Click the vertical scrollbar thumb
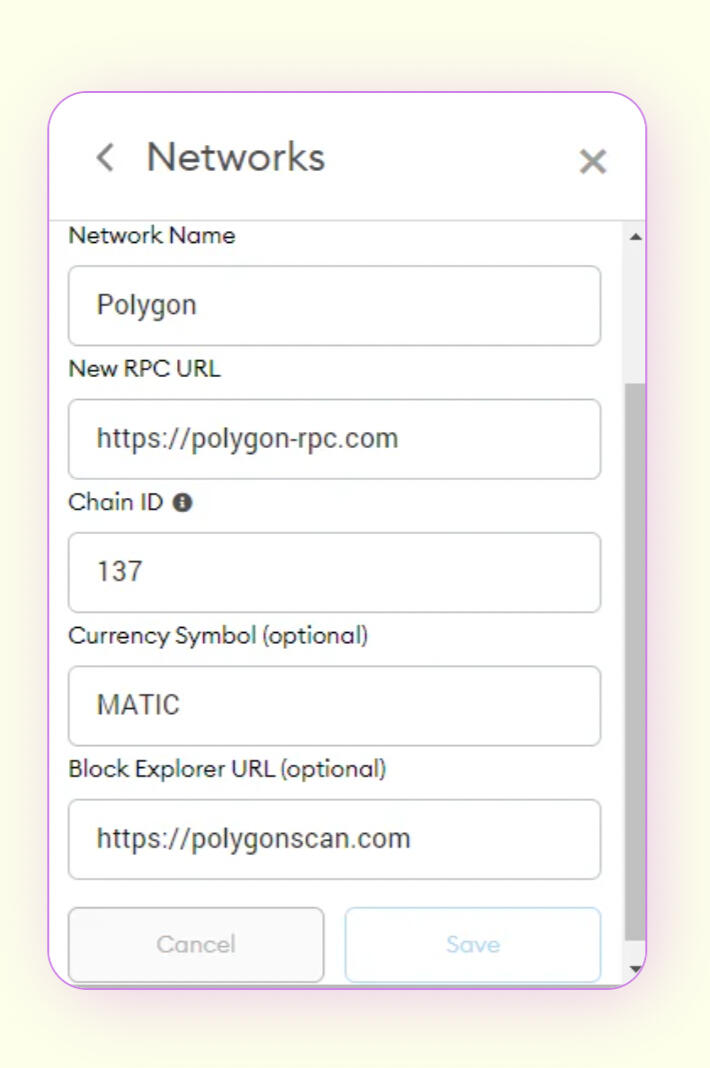Screen dimensions: 710x1068 (635, 660)
